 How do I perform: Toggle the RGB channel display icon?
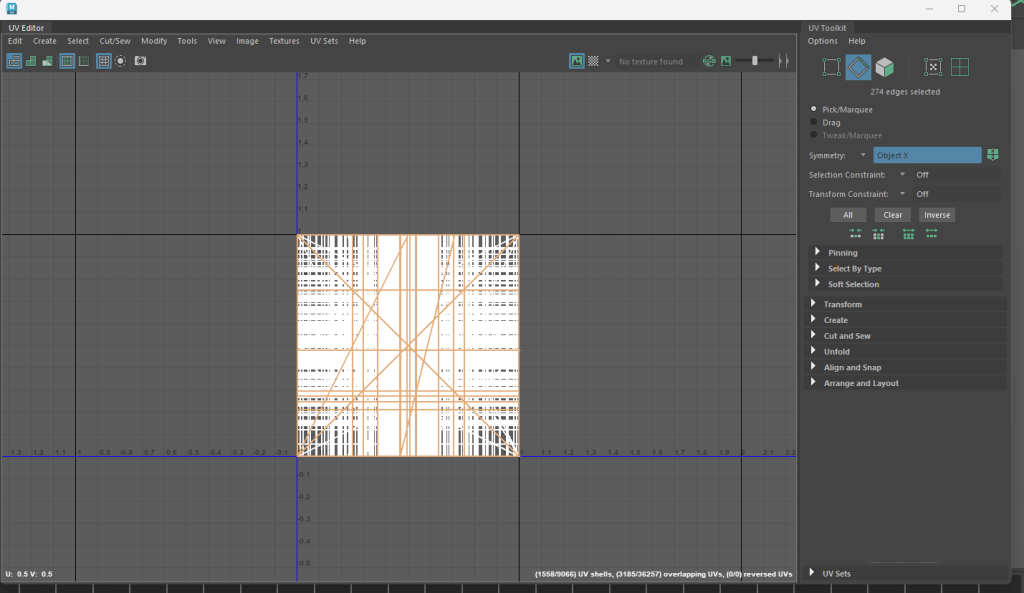[709, 61]
